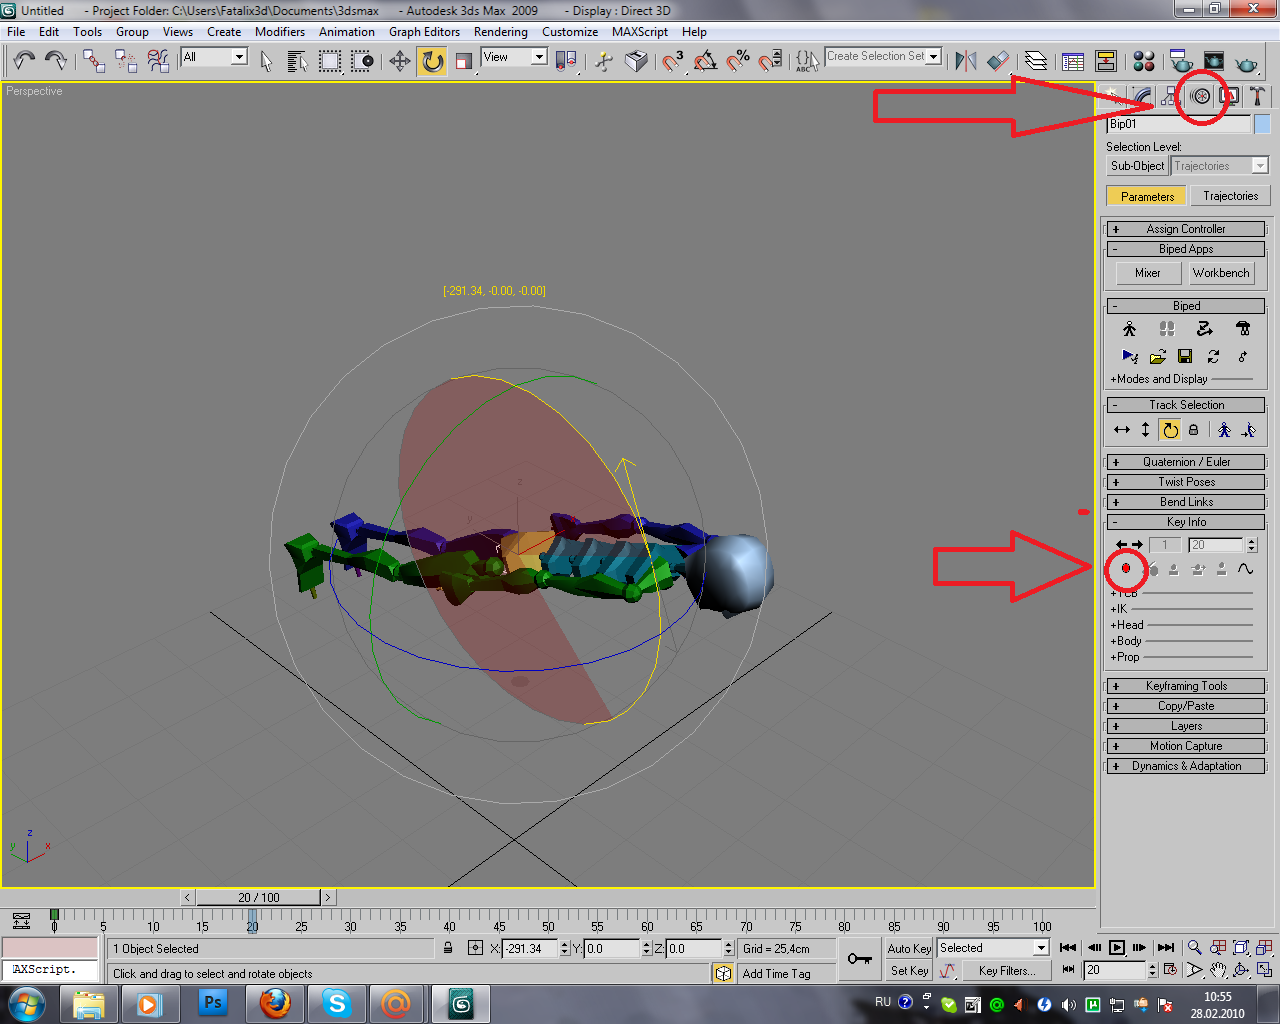Click the Mirror tool icon
Image resolution: width=1280 pixels, height=1024 pixels.
tap(965, 62)
